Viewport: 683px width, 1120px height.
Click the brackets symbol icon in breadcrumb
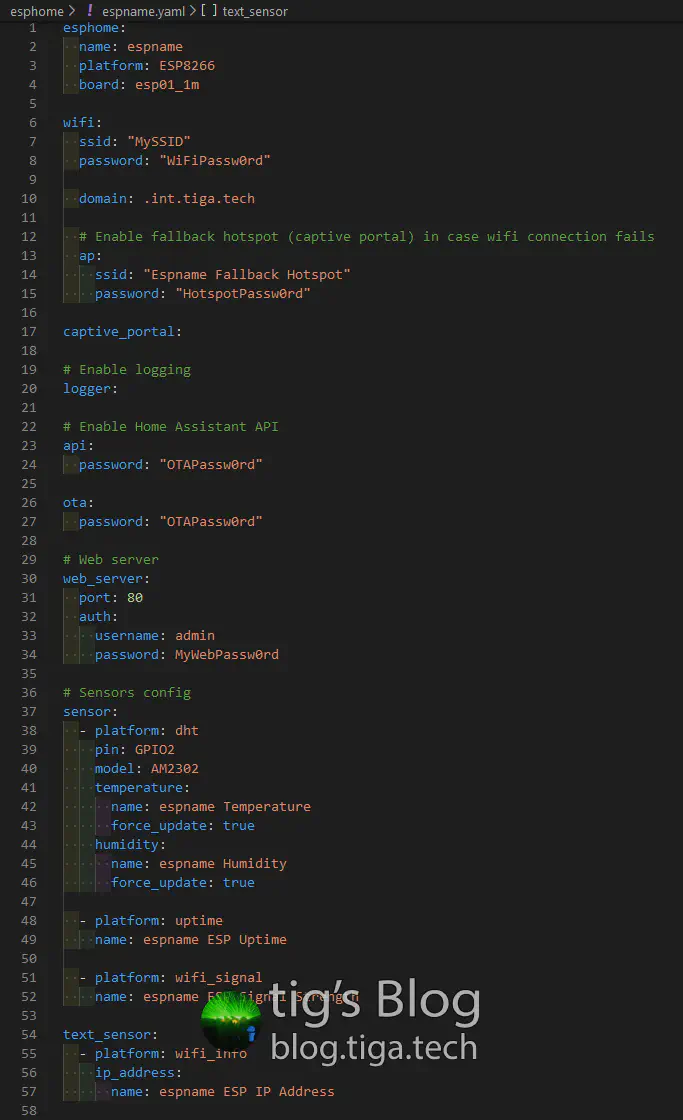(209, 11)
